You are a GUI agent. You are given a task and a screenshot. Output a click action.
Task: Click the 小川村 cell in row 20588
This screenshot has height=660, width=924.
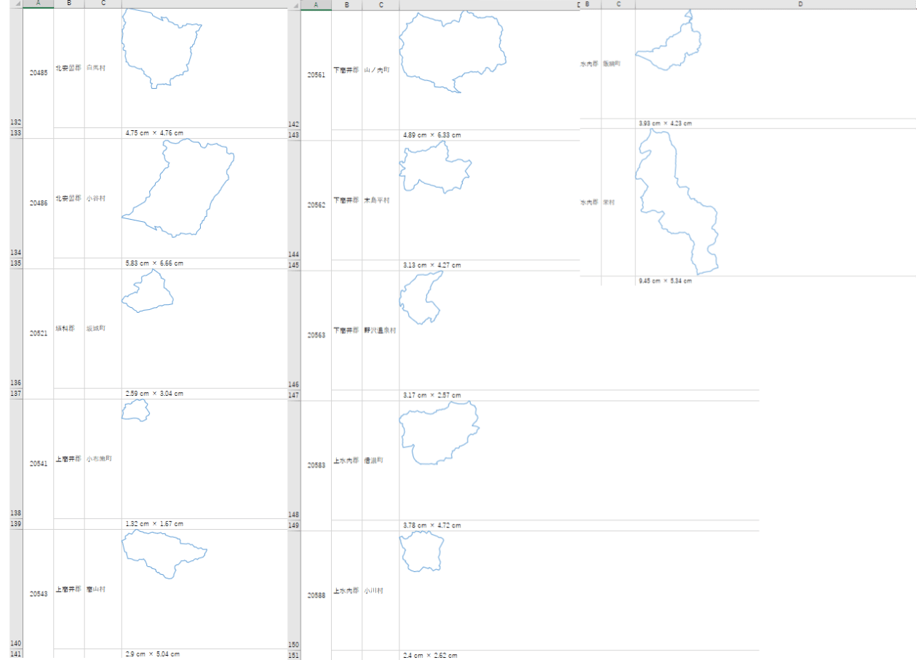[x=381, y=591]
